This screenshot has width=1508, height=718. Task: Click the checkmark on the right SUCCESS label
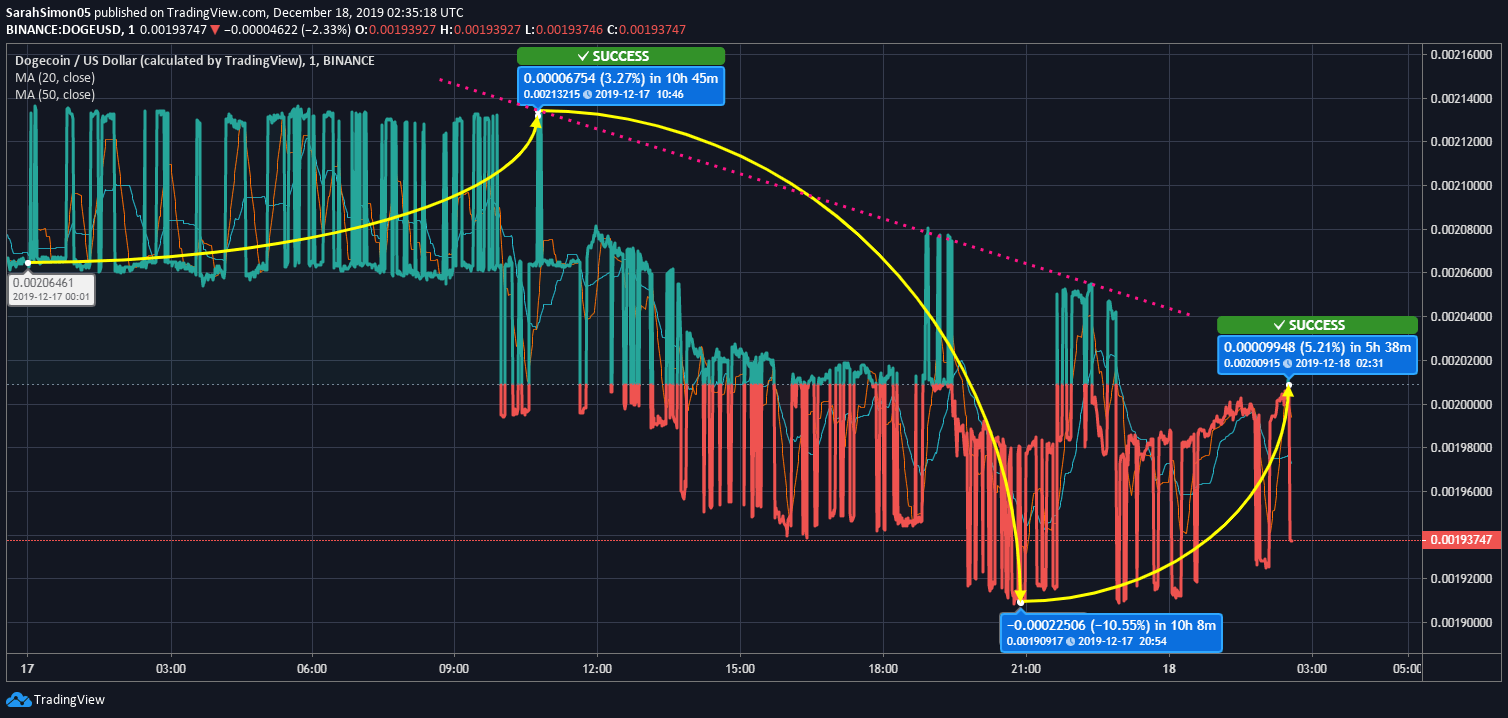point(1279,325)
